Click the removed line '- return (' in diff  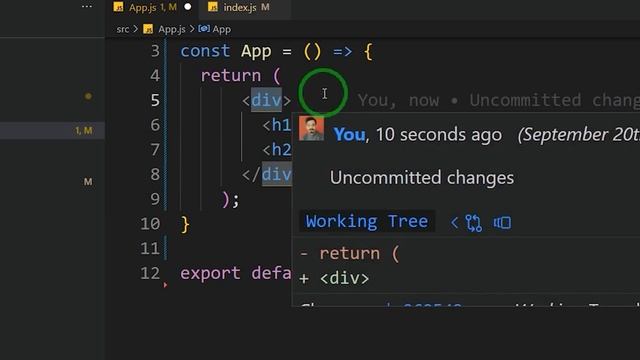350,254
